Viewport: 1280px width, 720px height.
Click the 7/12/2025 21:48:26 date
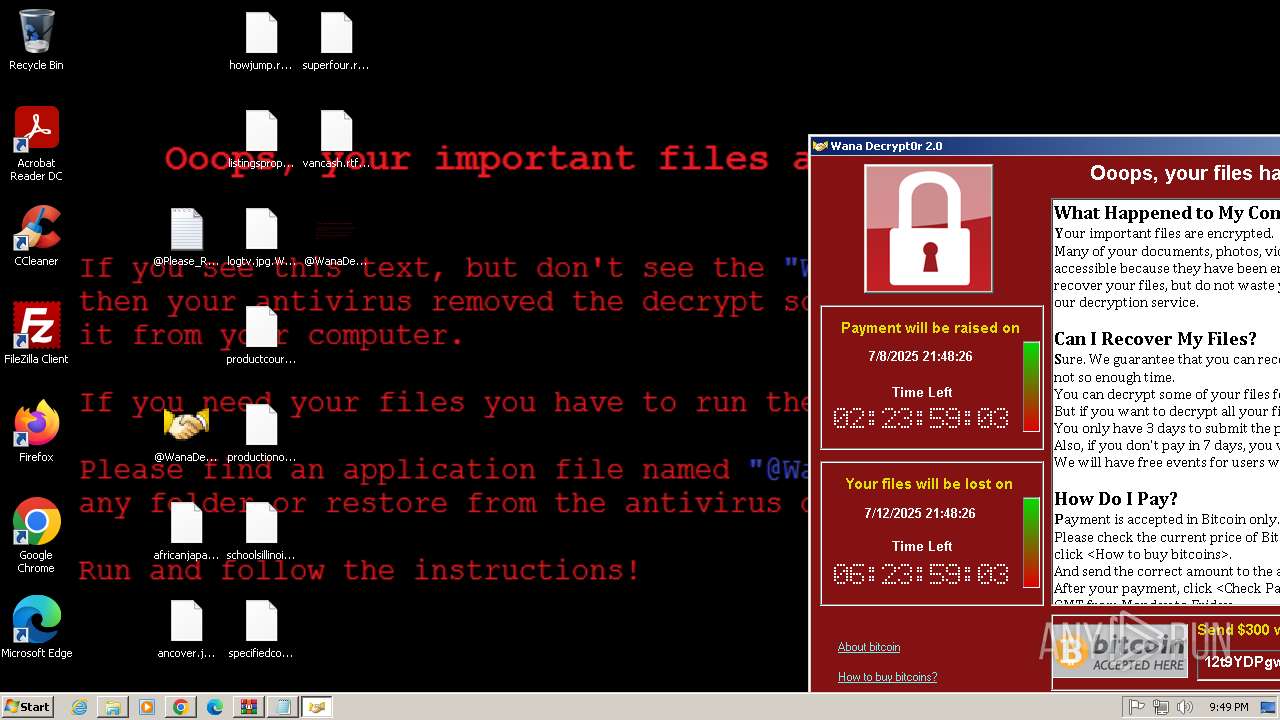pos(920,513)
